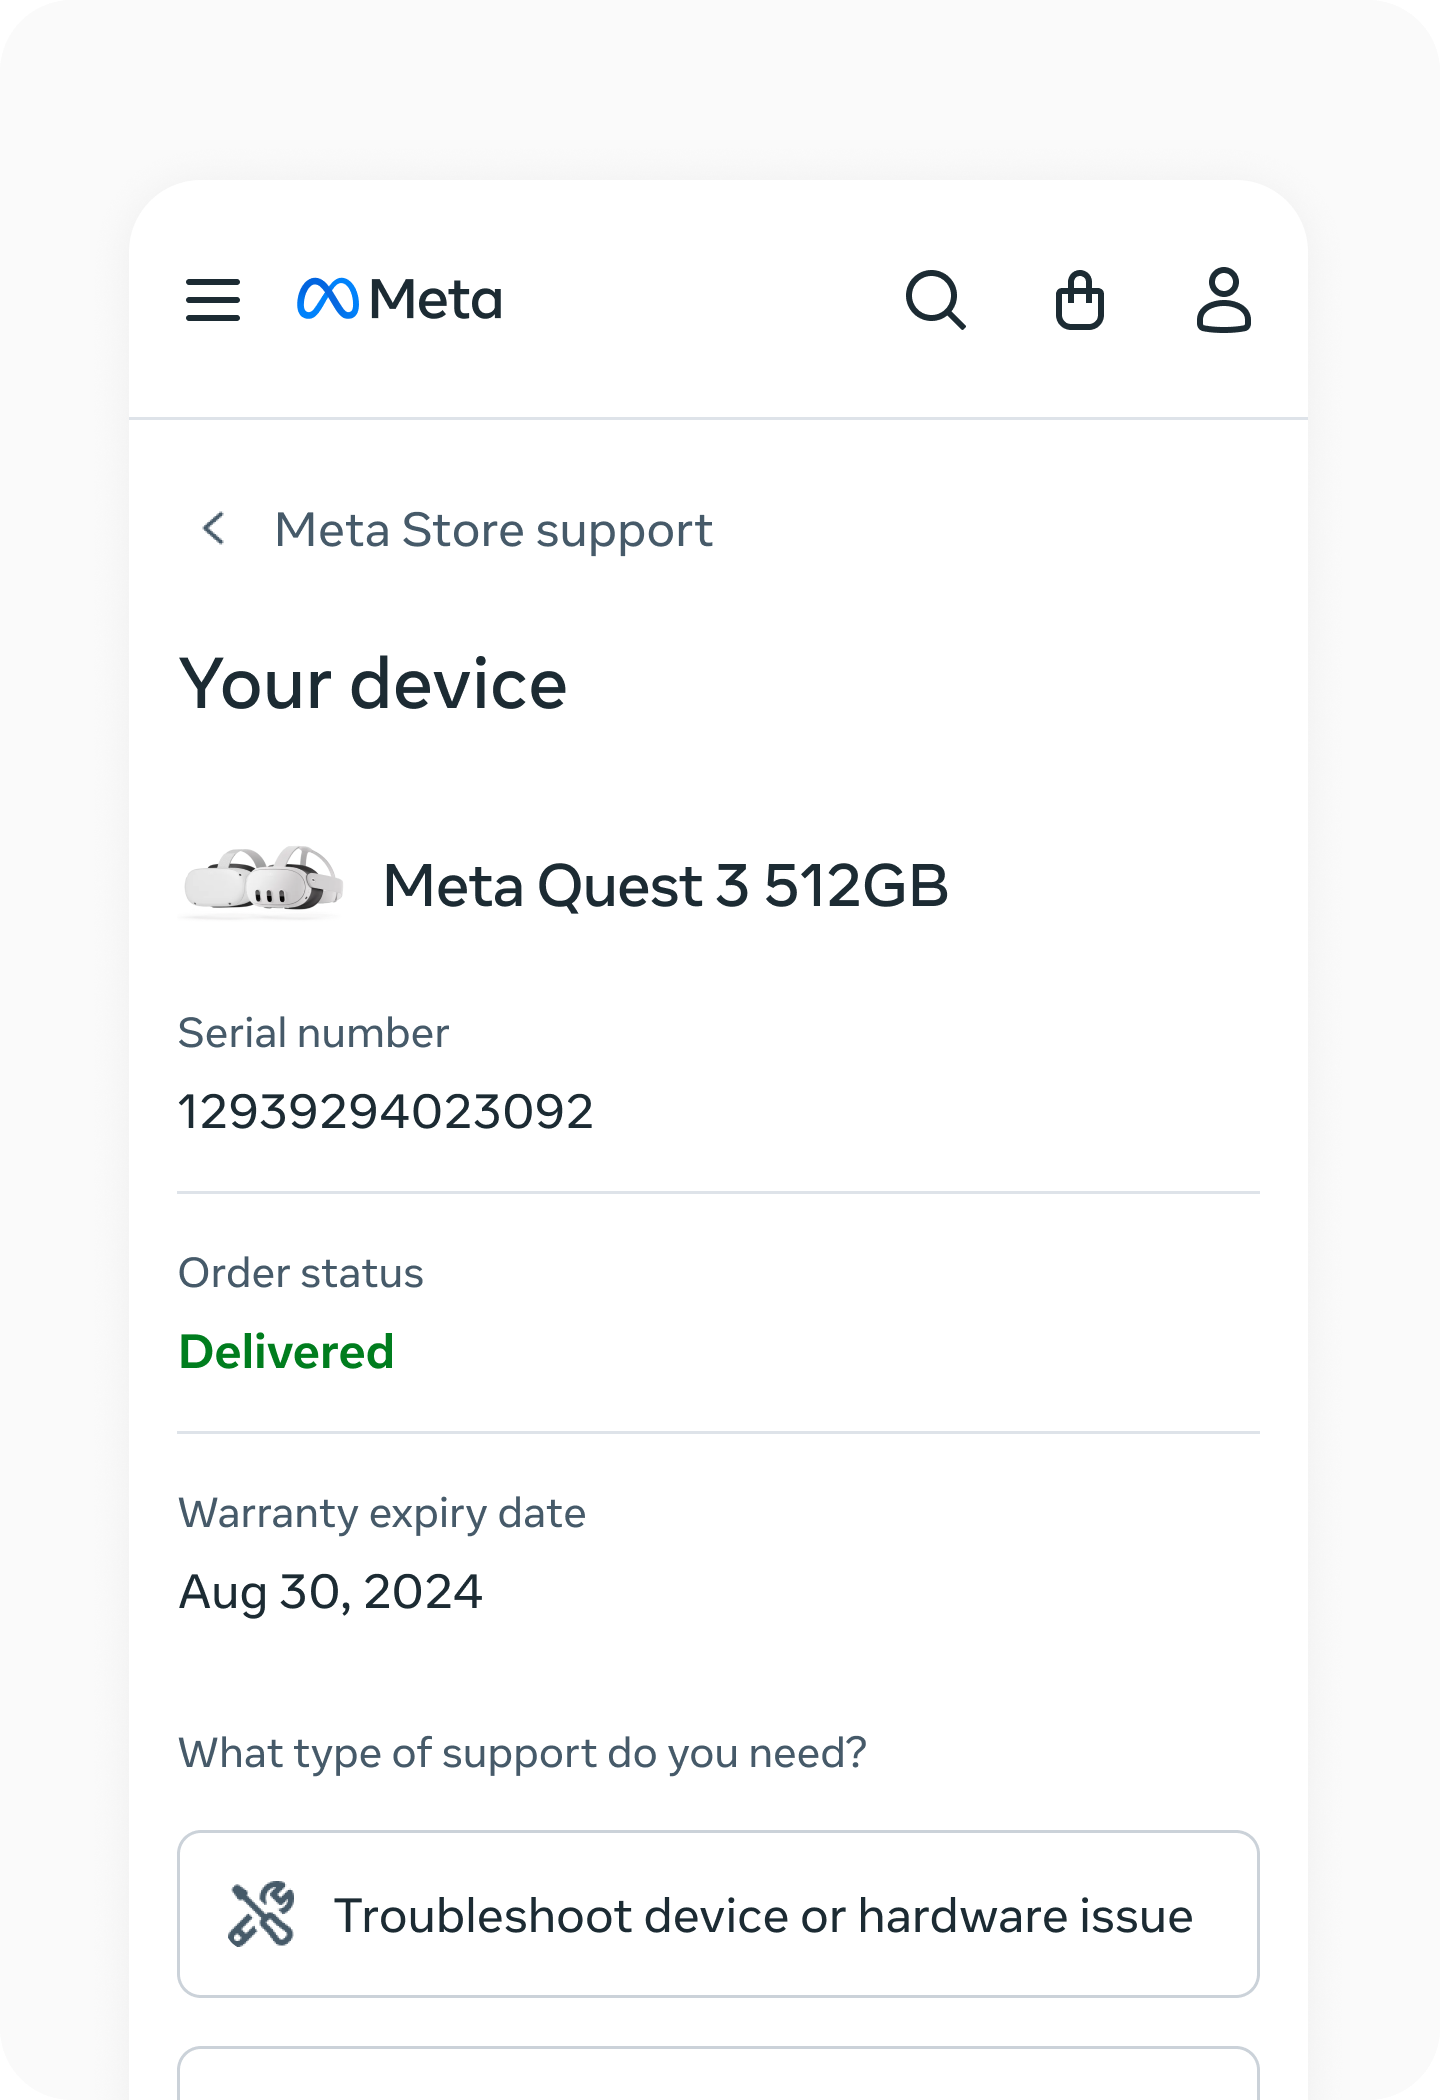Image resolution: width=1440 pixels, height=2100 pixels.
Task: Click What type of support question text
Action: pos(522,1753)
